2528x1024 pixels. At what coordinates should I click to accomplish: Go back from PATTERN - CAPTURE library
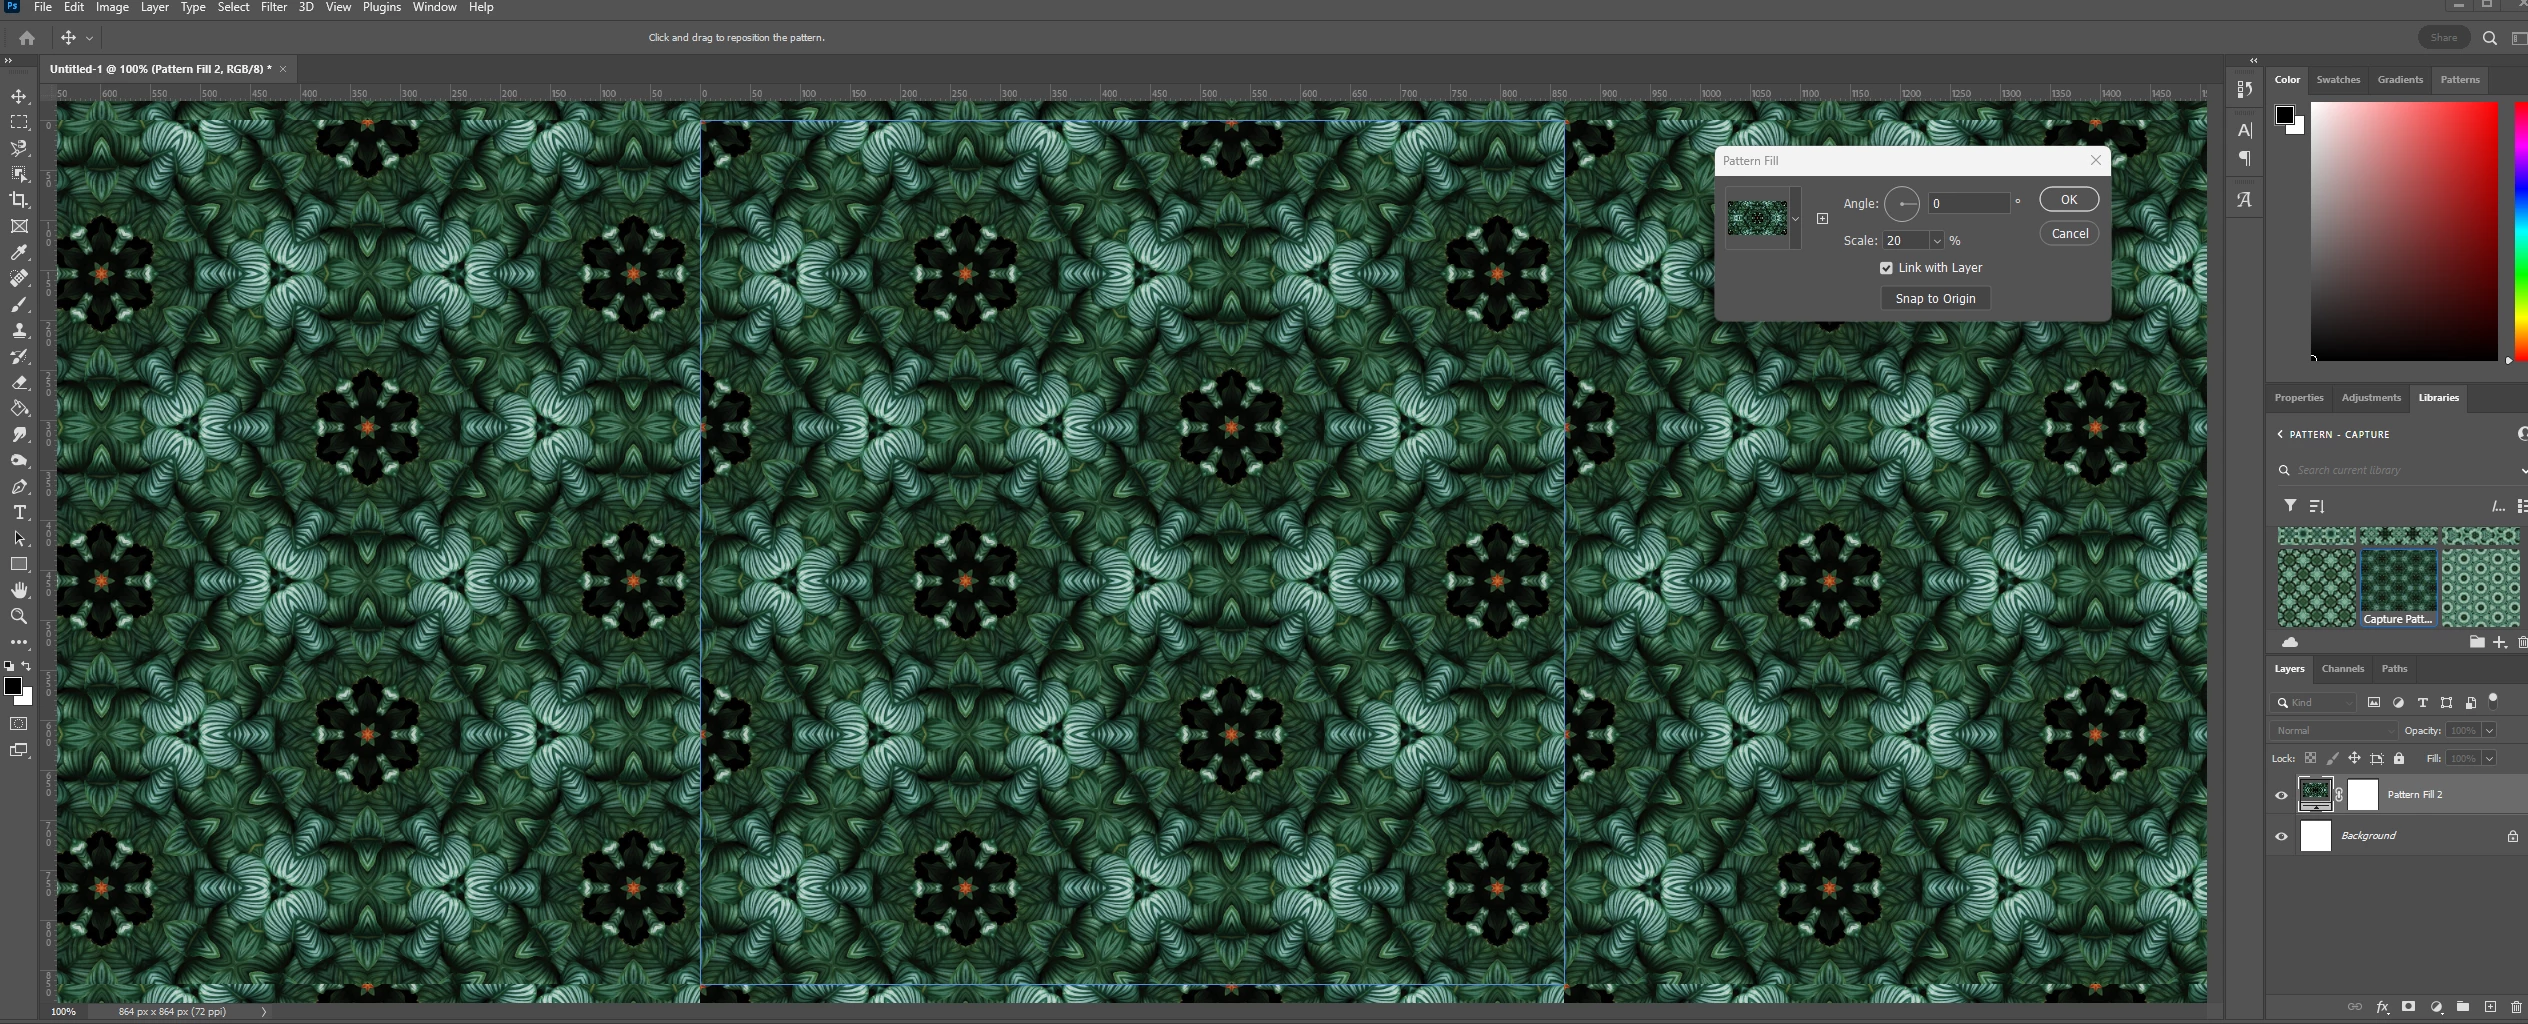tap(2280, 434)
